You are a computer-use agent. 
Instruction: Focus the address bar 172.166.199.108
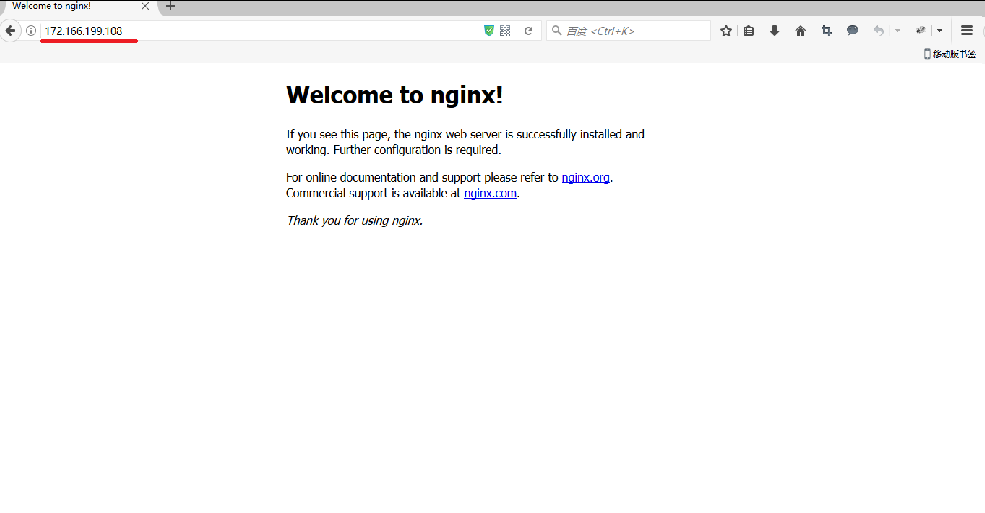click(261, 30)
